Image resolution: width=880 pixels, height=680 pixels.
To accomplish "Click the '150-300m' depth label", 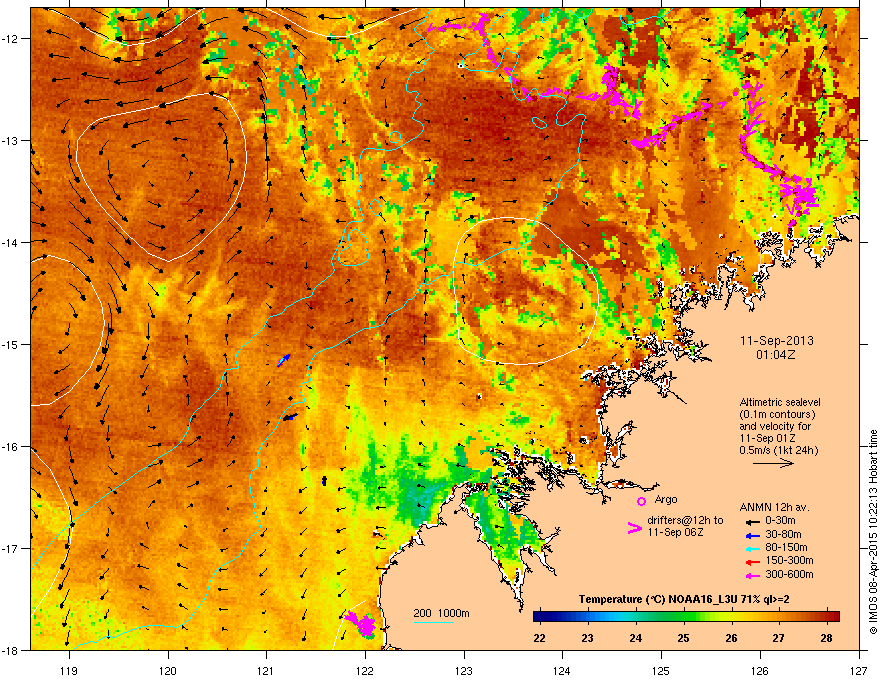I will (x=789, y=560).
